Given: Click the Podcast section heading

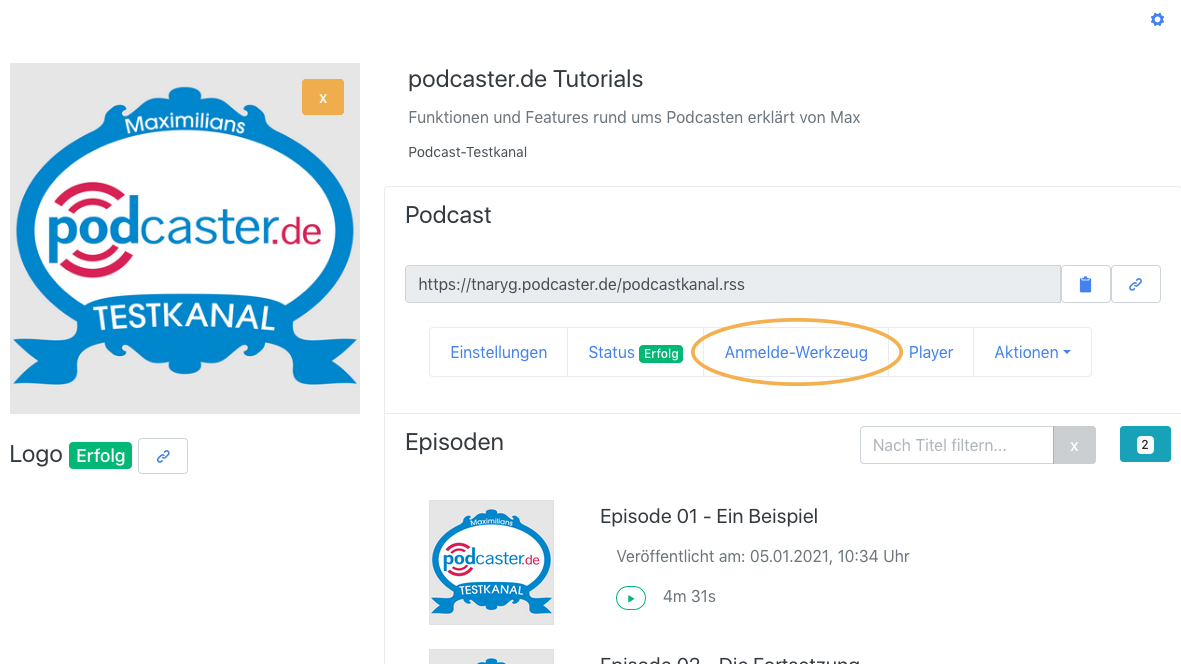Looking at the screenshot, I should [x=448, y=215].
